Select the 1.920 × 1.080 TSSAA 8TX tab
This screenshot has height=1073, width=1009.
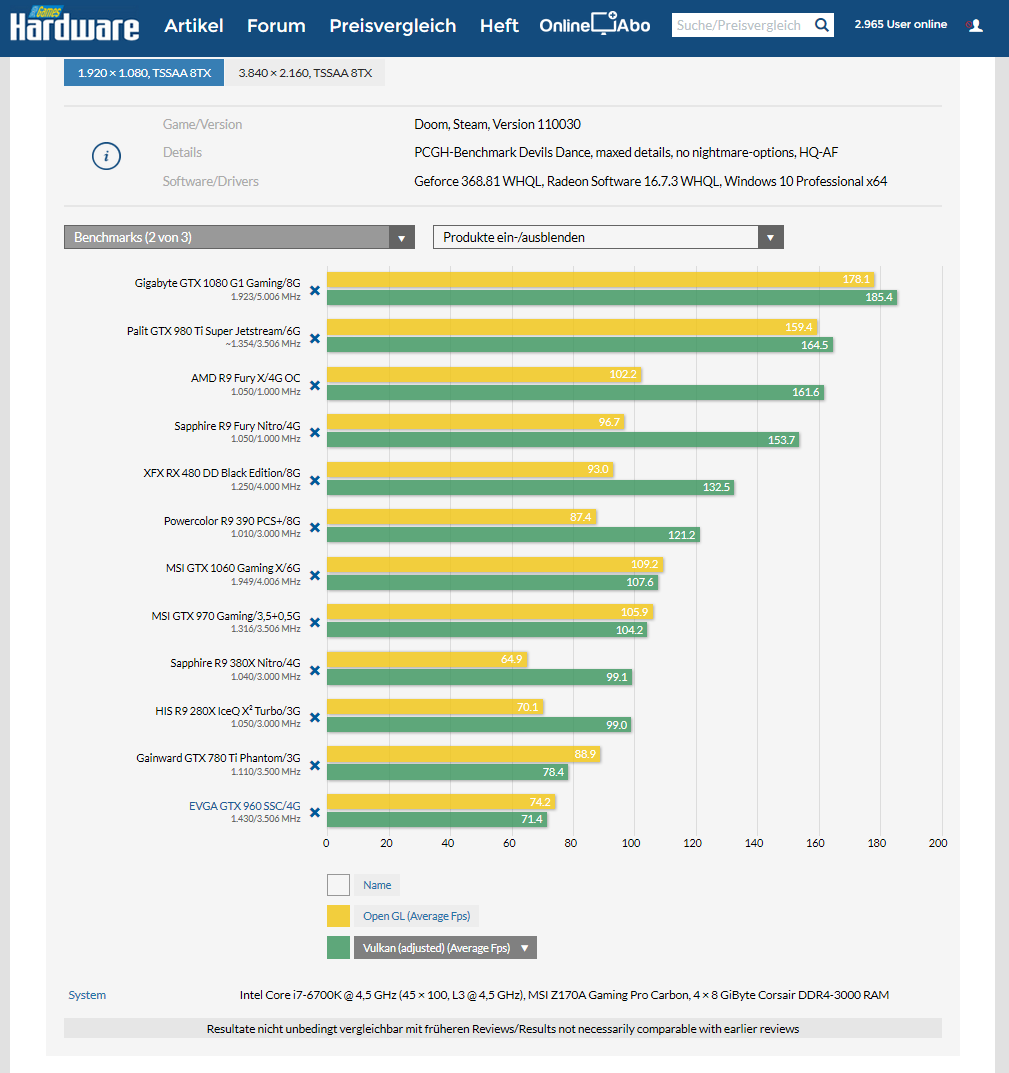click(x=144, y=73)
